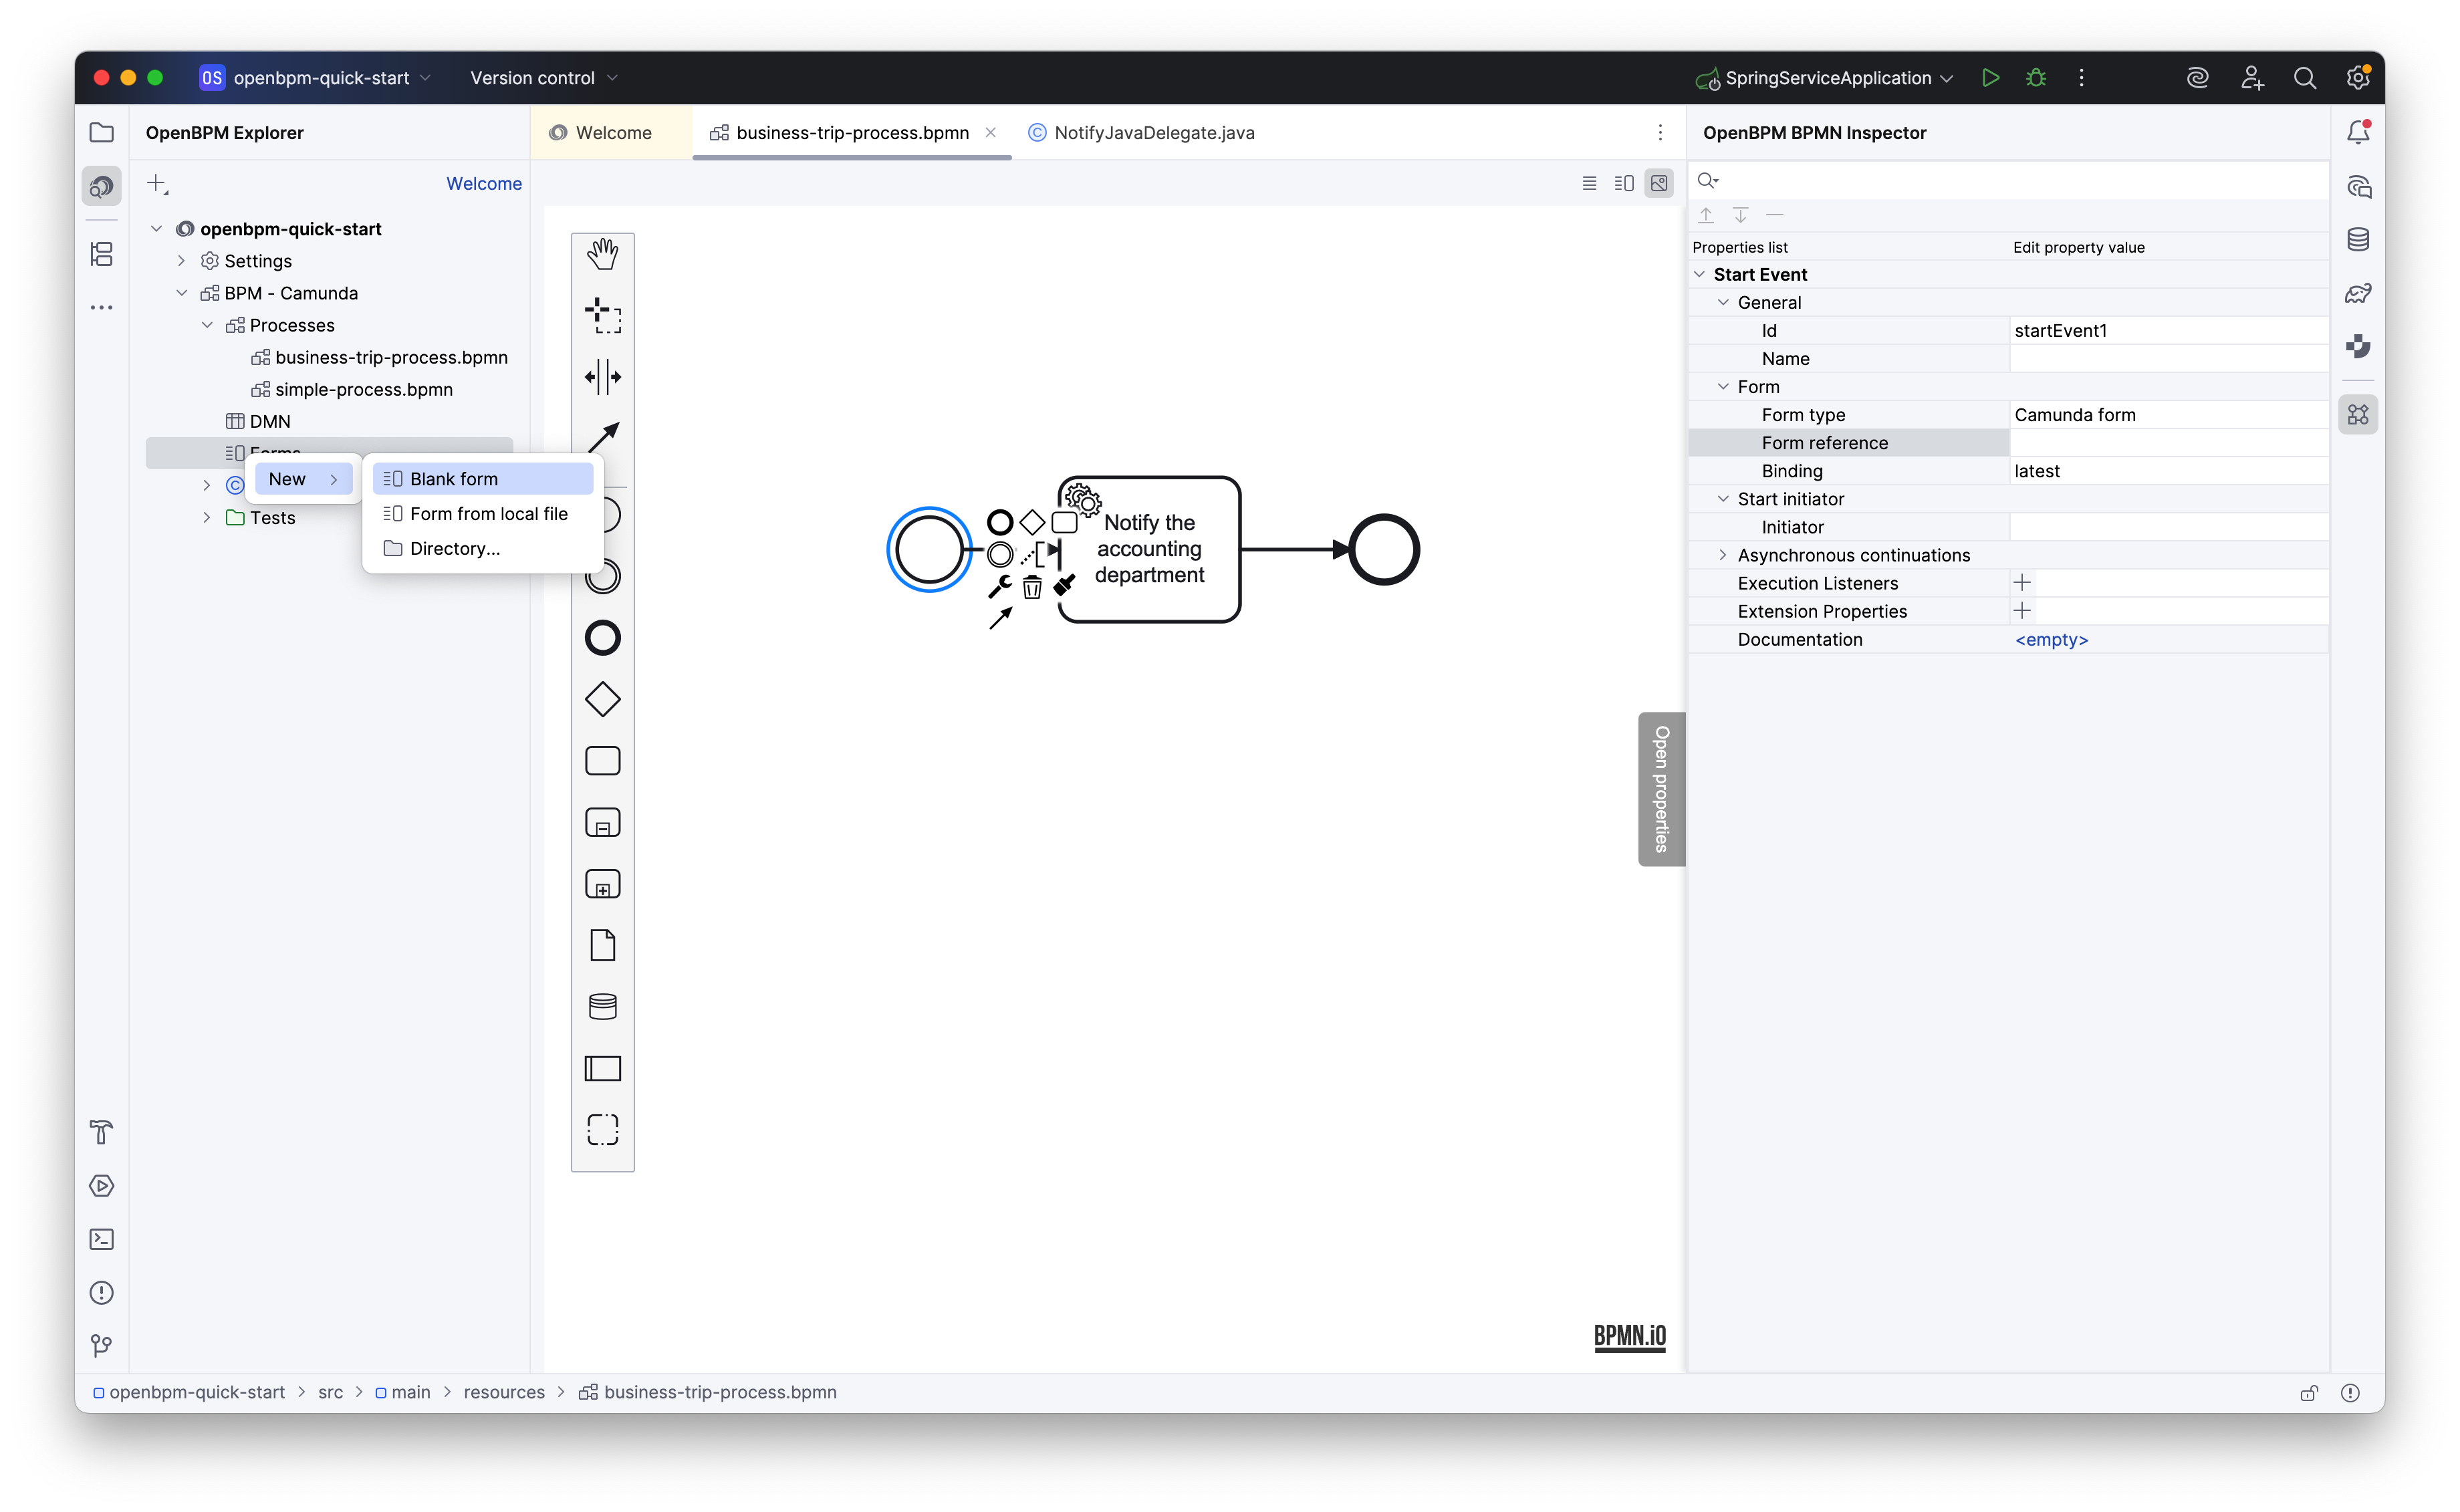Activate the Lasso selection tool

pyautogui.click(x=602, y=315)
